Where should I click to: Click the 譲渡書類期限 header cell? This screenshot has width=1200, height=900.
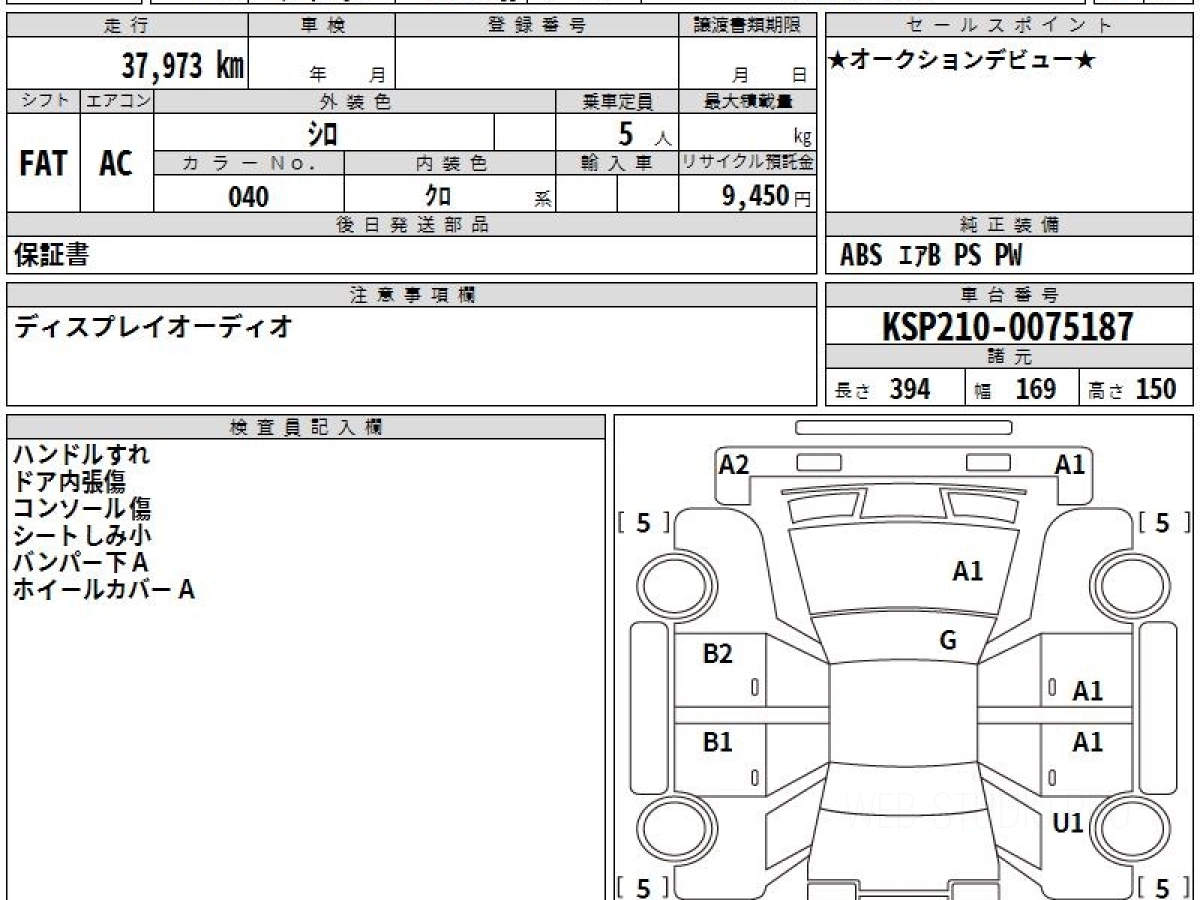(748, 26)
